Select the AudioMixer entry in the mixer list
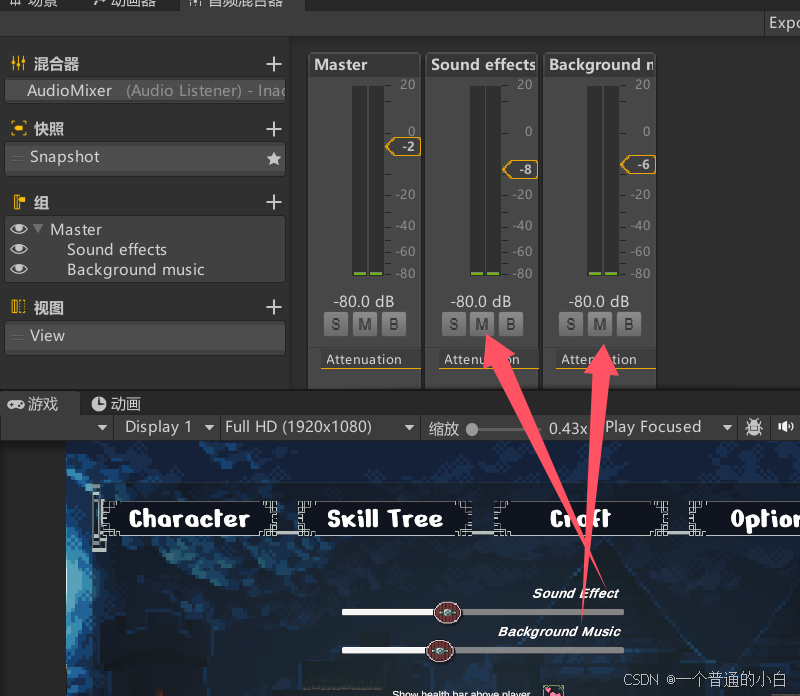The width and height of the screenshot is (800, 696). (x=145, y=90)
